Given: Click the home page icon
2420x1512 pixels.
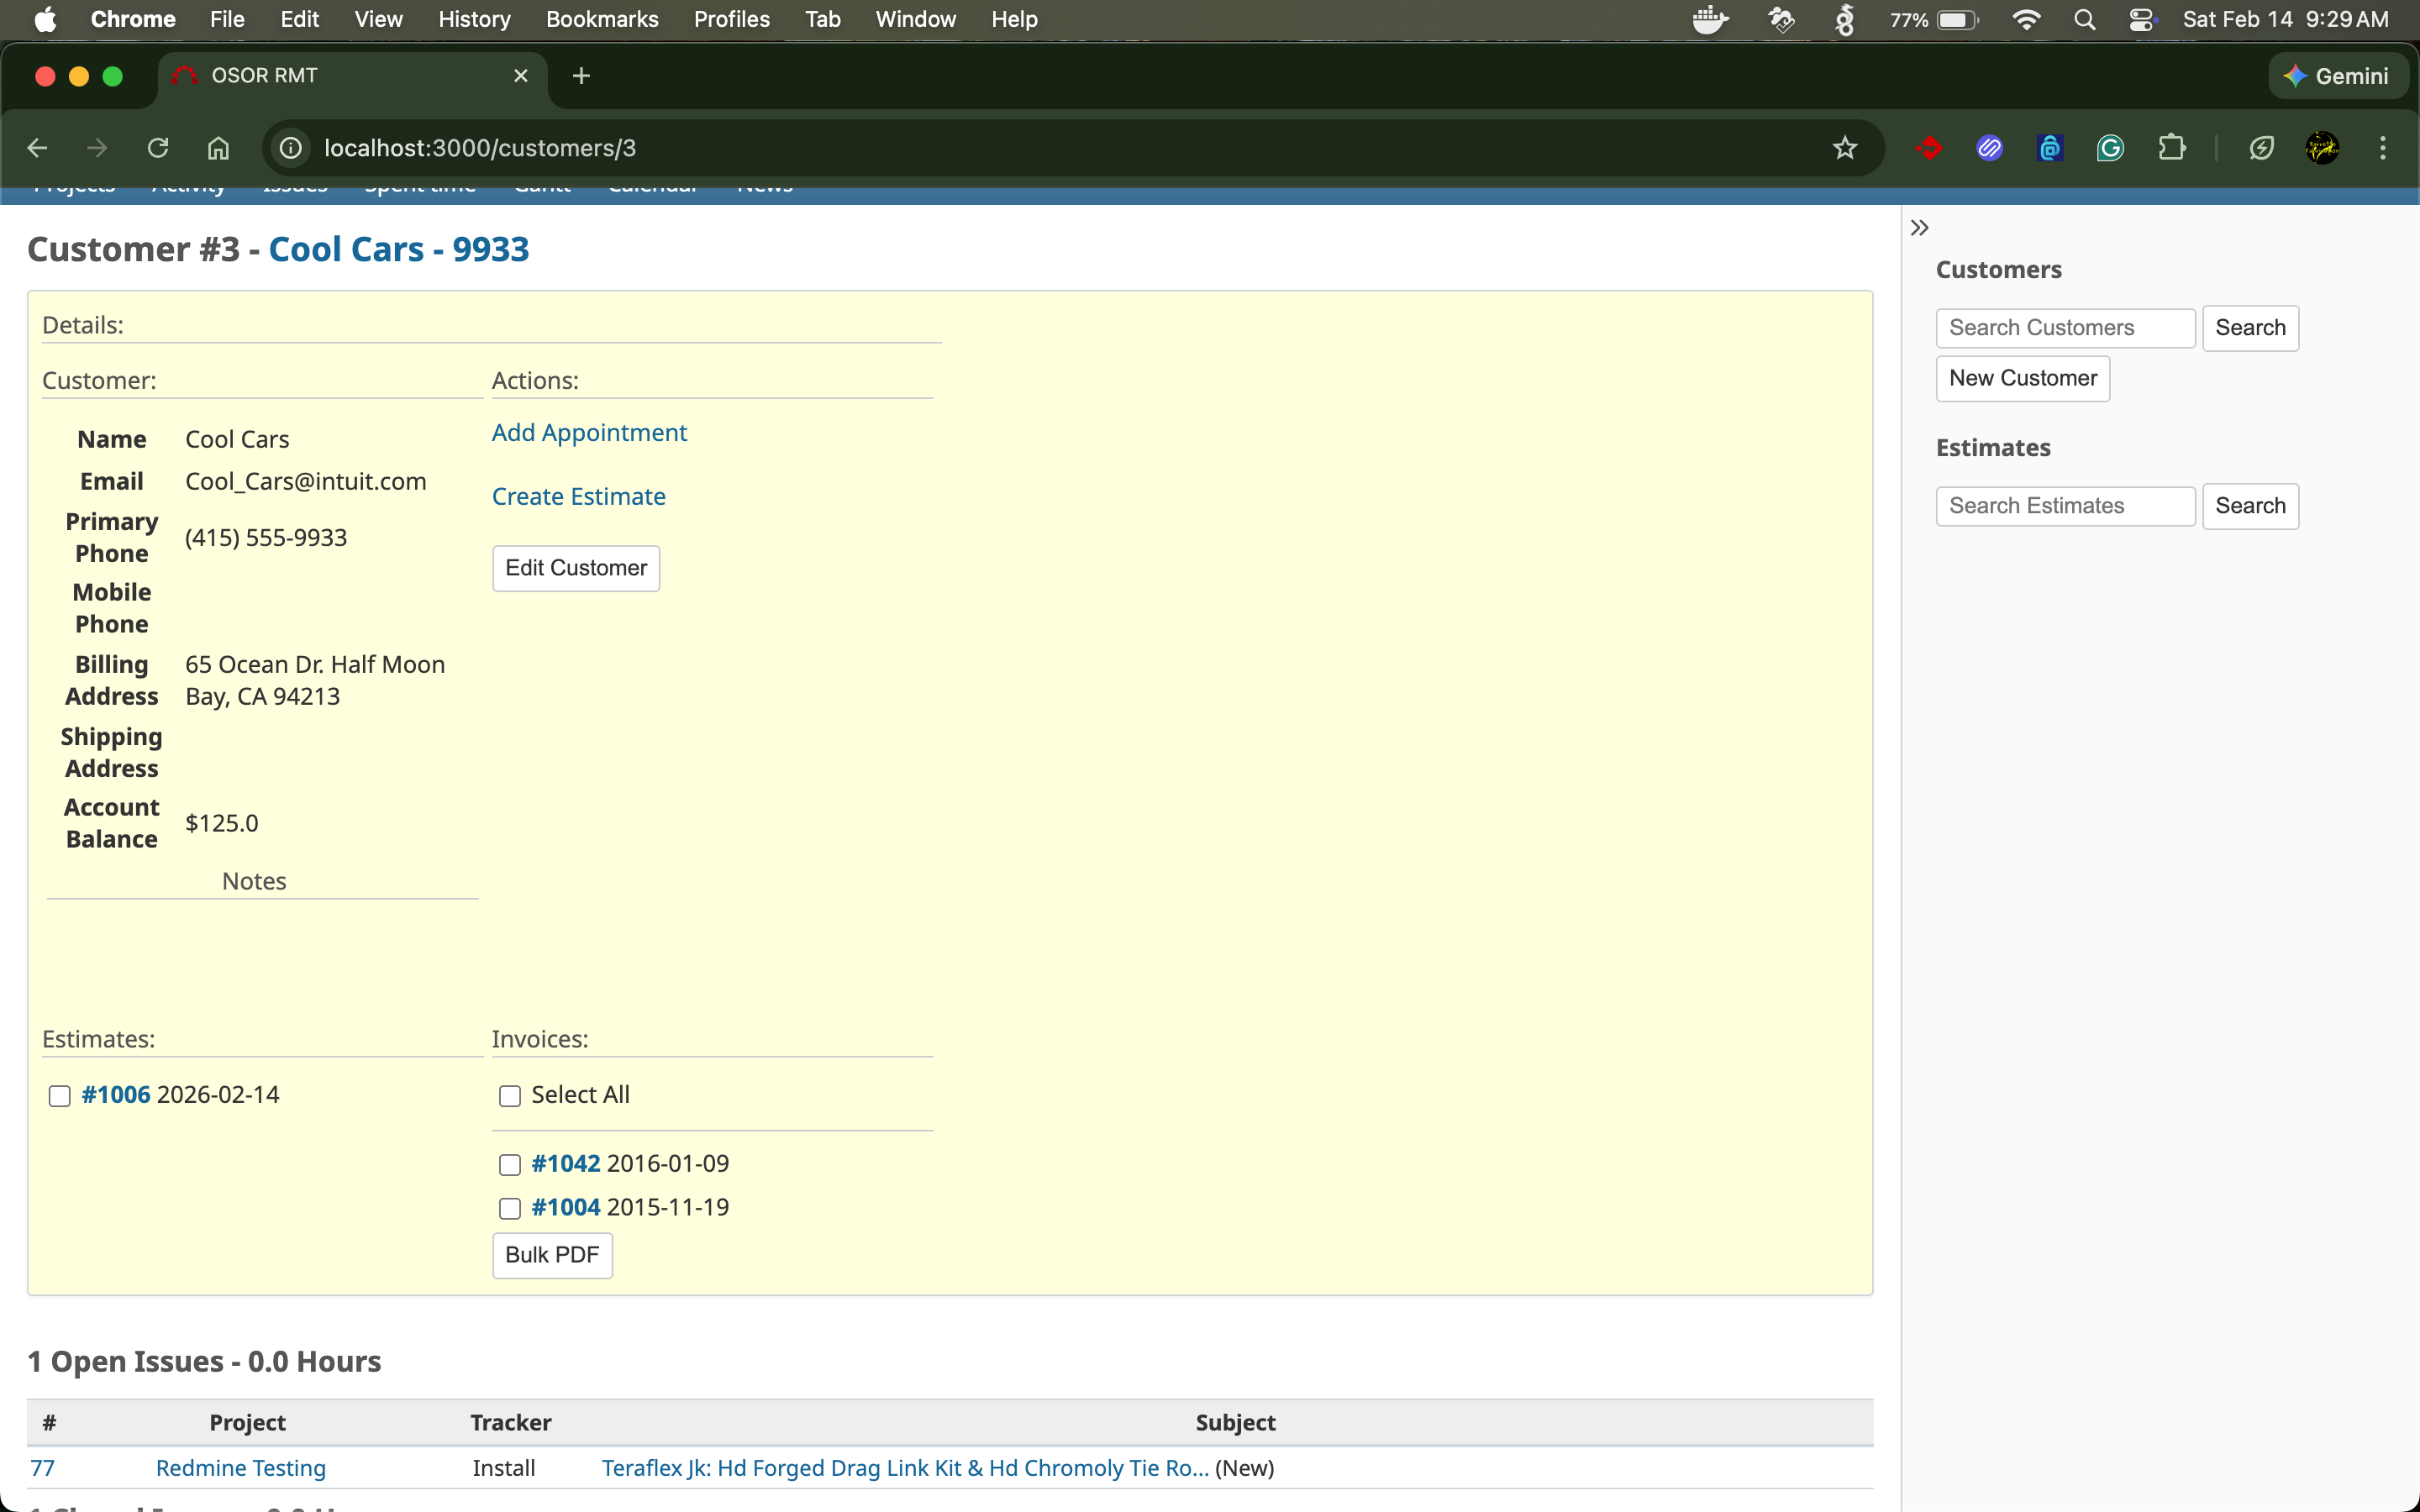Looking at the screenshot, I should click(x=218, y=148).
